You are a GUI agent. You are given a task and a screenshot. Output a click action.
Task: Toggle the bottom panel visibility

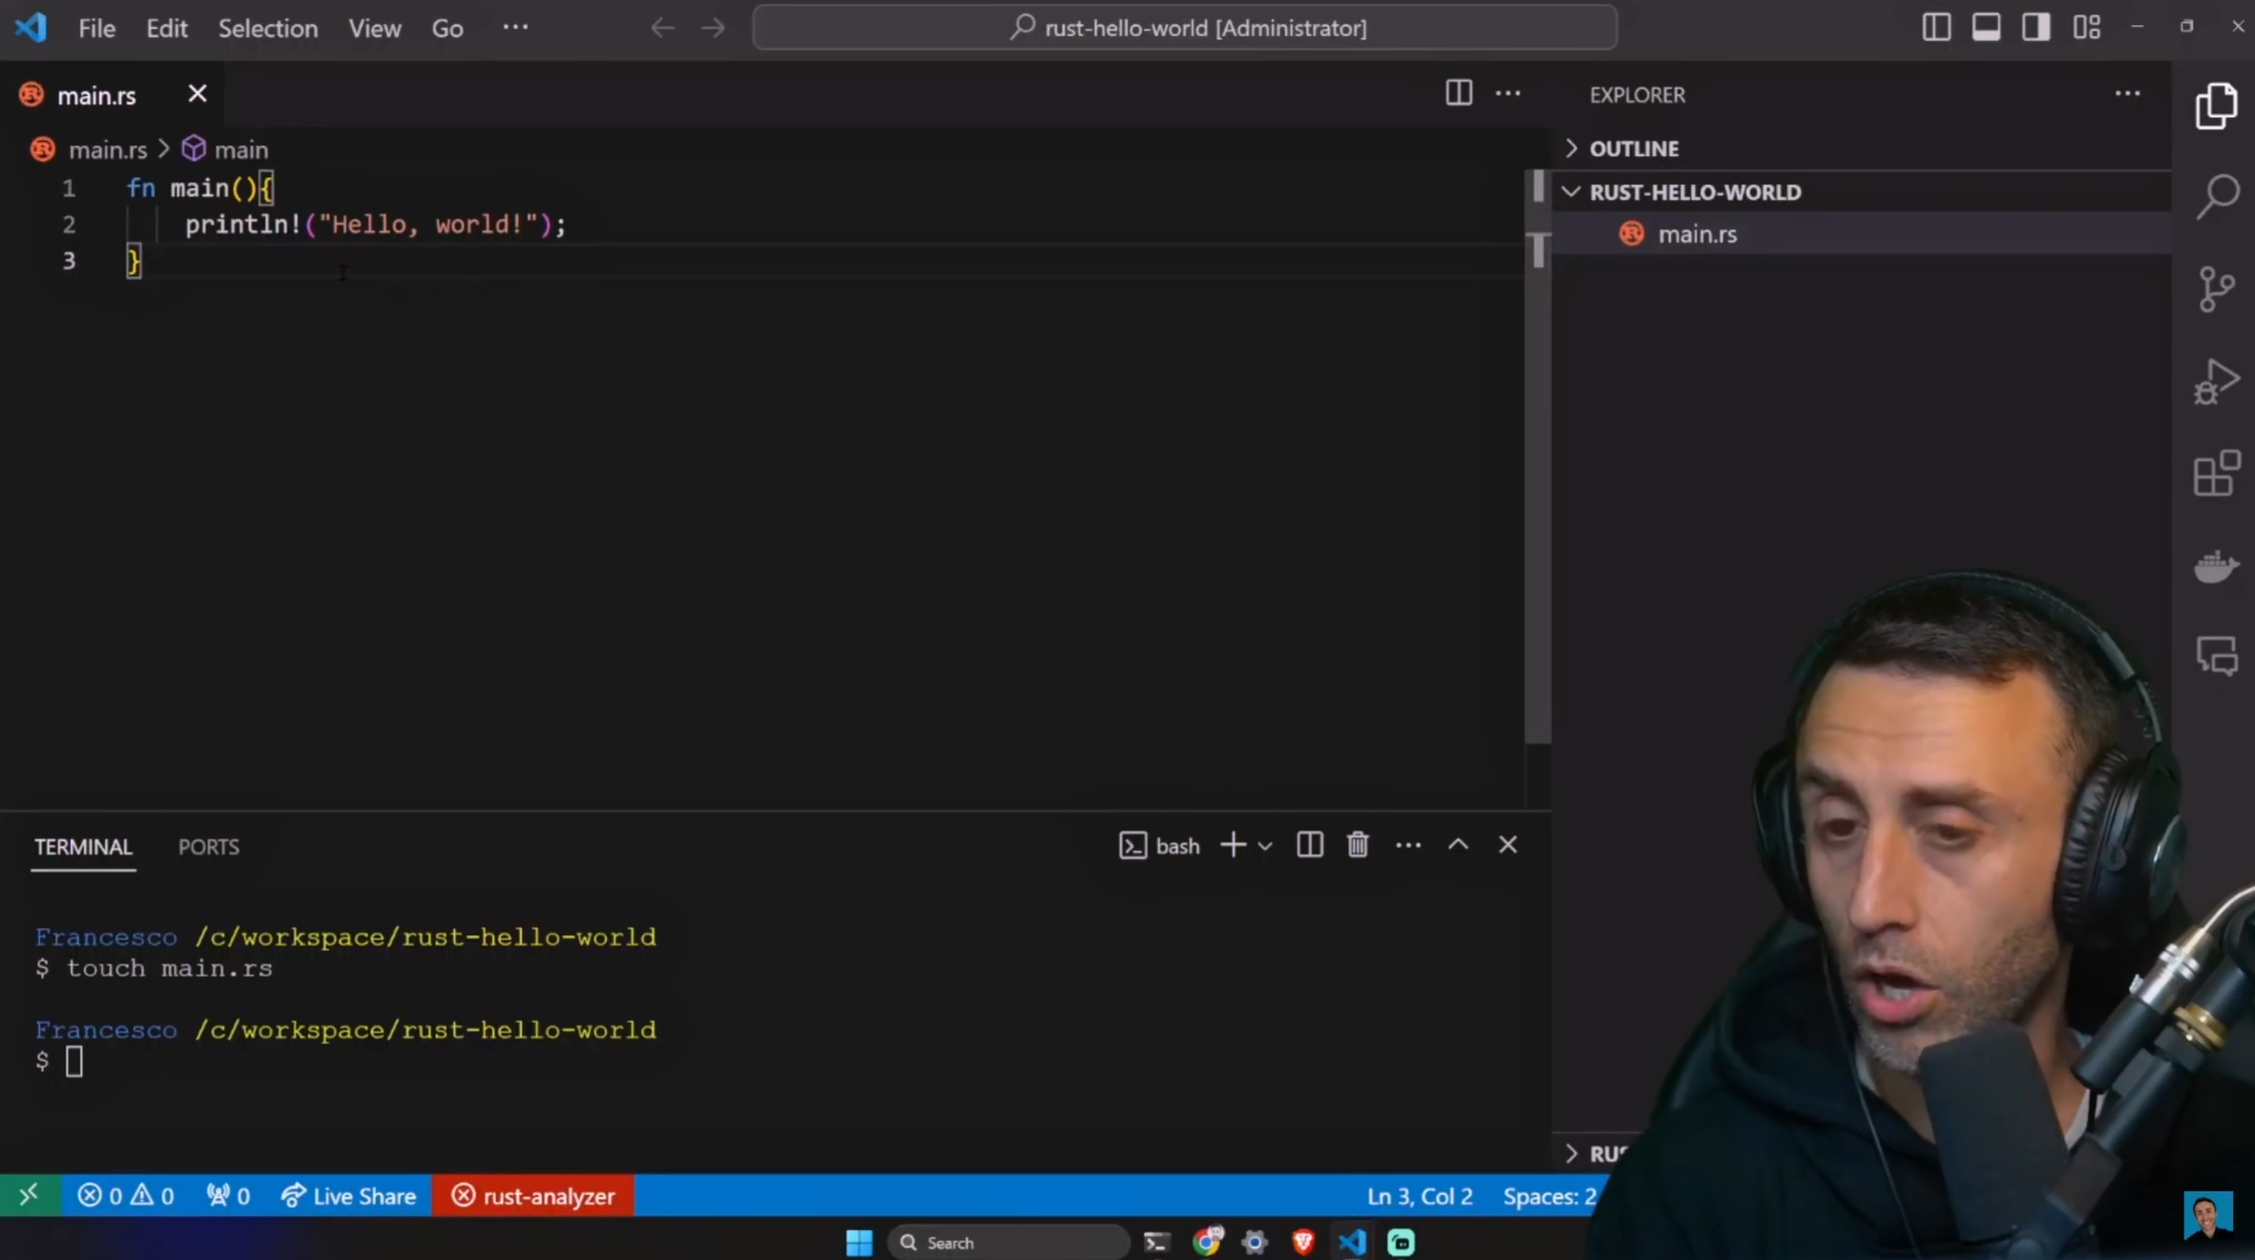click(1986, 27)
